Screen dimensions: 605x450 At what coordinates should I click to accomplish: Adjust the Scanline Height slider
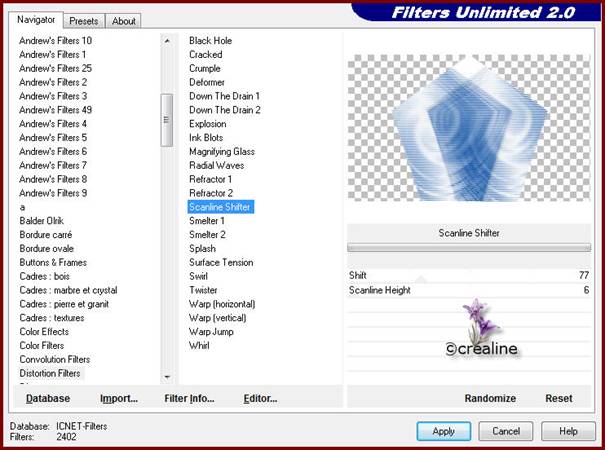coord(468,290)
